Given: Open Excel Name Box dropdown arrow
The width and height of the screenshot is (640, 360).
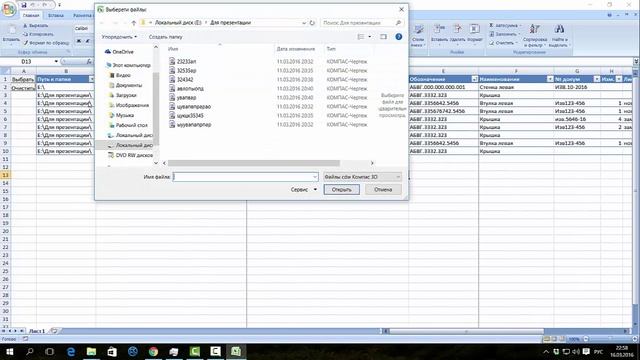Looking at the screenshot, I should (56, 61).
